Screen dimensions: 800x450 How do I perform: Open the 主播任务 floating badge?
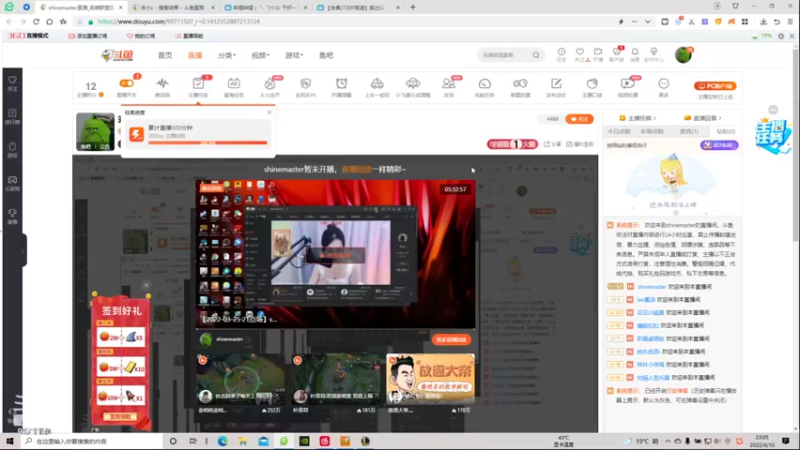point(773,136)
